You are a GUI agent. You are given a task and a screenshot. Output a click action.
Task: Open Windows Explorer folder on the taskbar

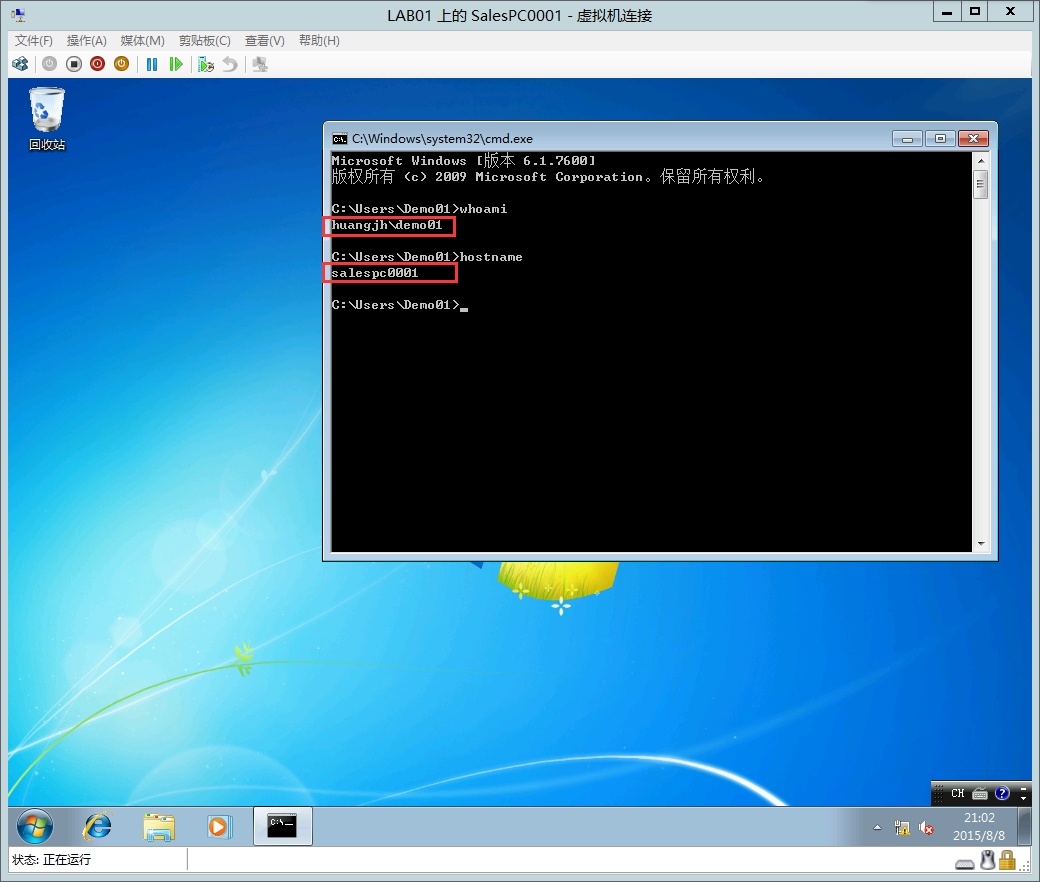pyautogui.click(x=159, y=827)
